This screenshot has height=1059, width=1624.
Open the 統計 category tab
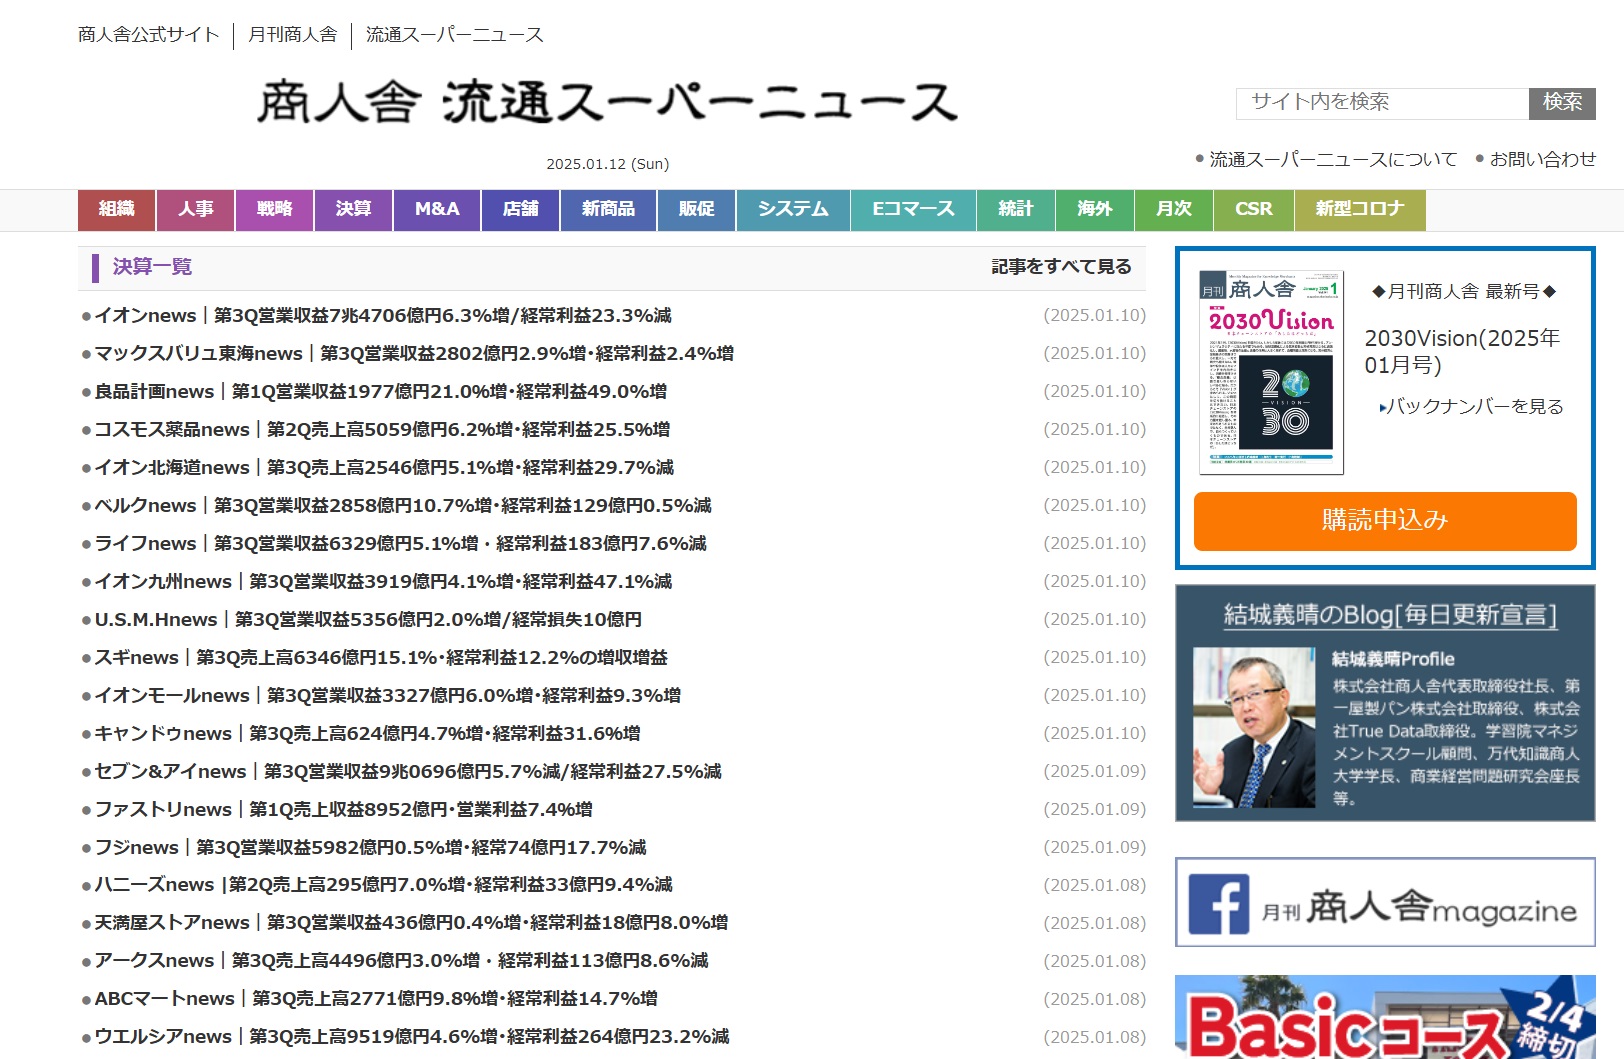[x=1015, y=210]
